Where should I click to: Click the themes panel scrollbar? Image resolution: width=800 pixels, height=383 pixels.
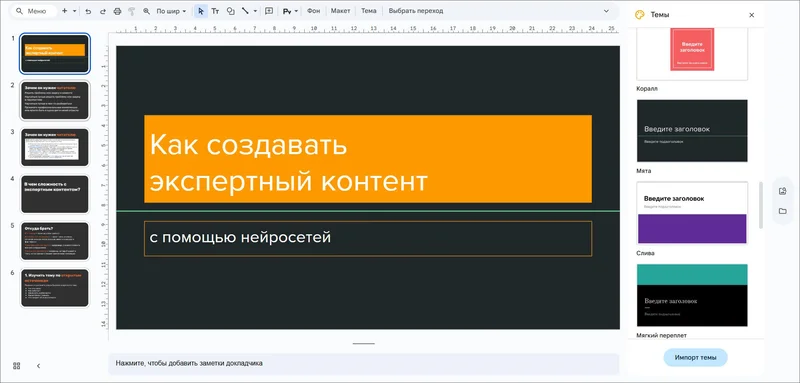point(761,205)
